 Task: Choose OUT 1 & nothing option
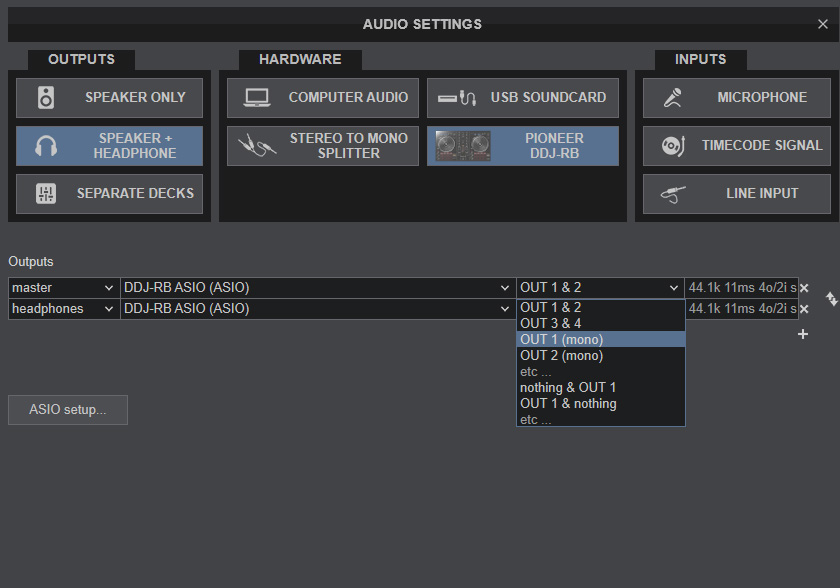tap(601, 404)
